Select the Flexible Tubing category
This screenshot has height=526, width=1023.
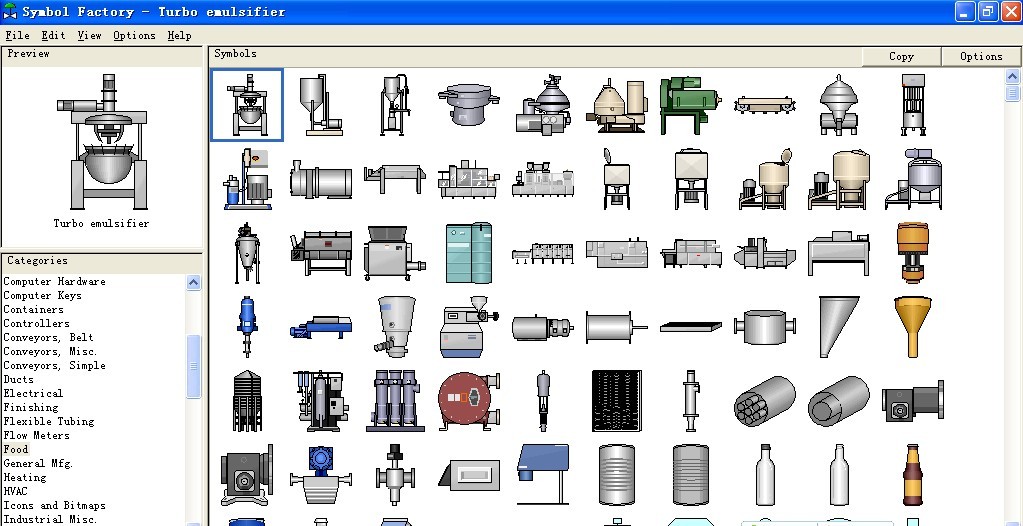click(x=49, y=422)
